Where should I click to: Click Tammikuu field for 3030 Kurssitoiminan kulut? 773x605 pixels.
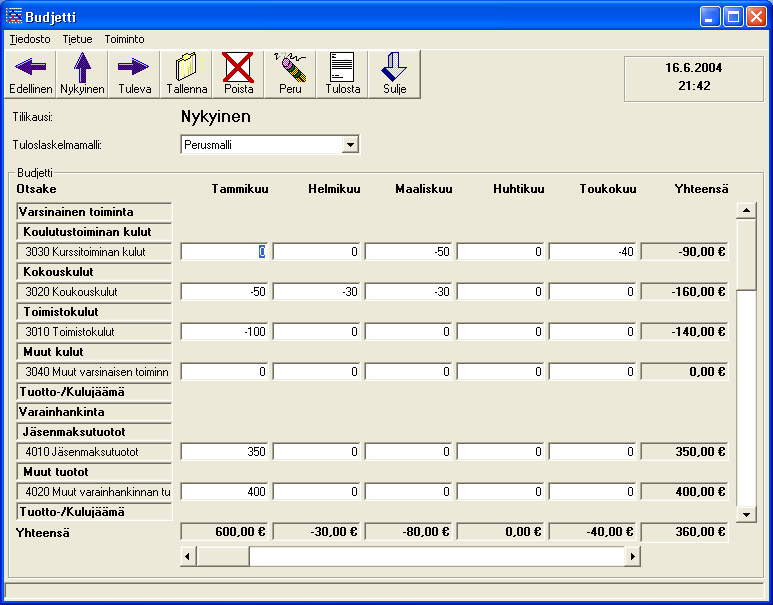click(x=224, y=252)
